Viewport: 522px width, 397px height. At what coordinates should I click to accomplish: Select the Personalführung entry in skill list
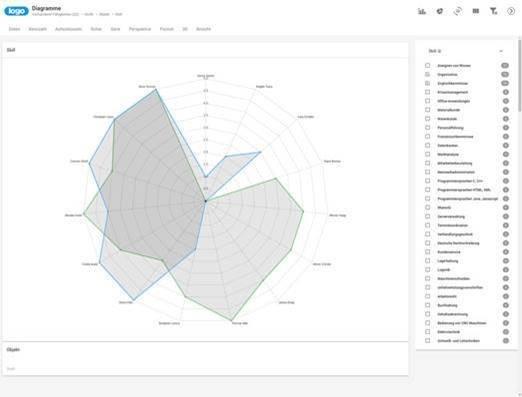pos(450,128)
